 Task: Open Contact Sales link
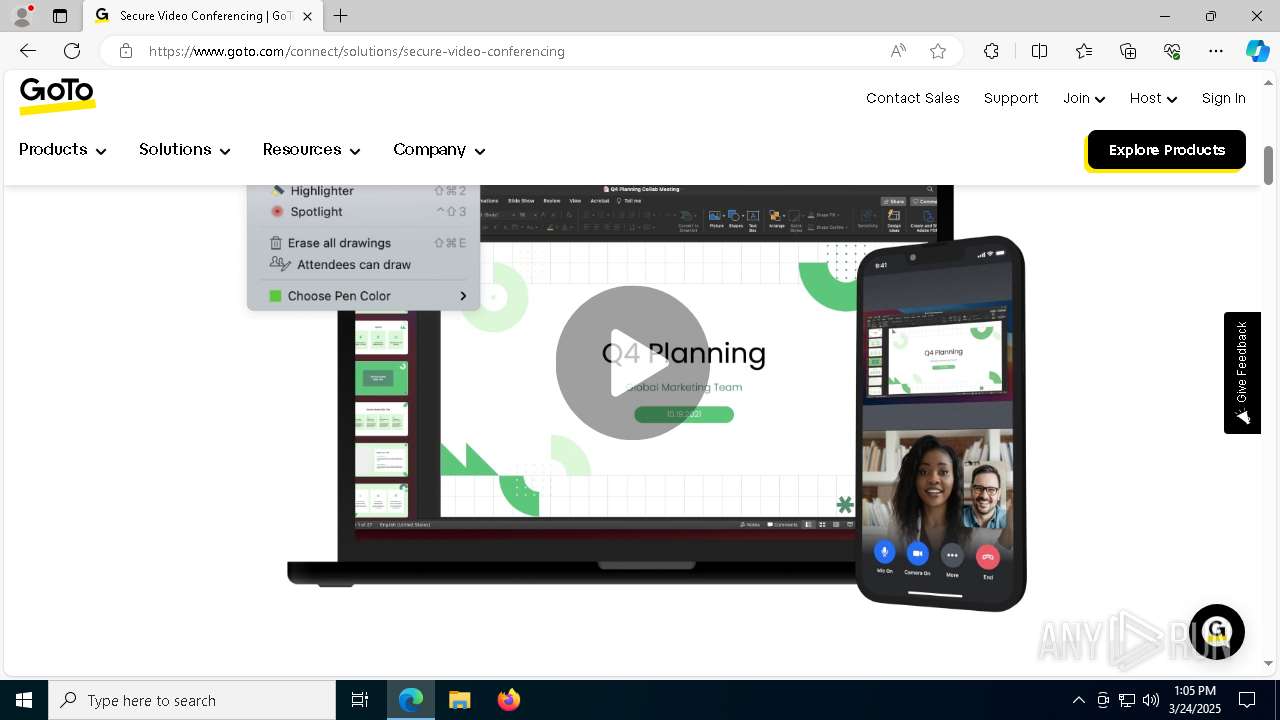tap(913, 98)
